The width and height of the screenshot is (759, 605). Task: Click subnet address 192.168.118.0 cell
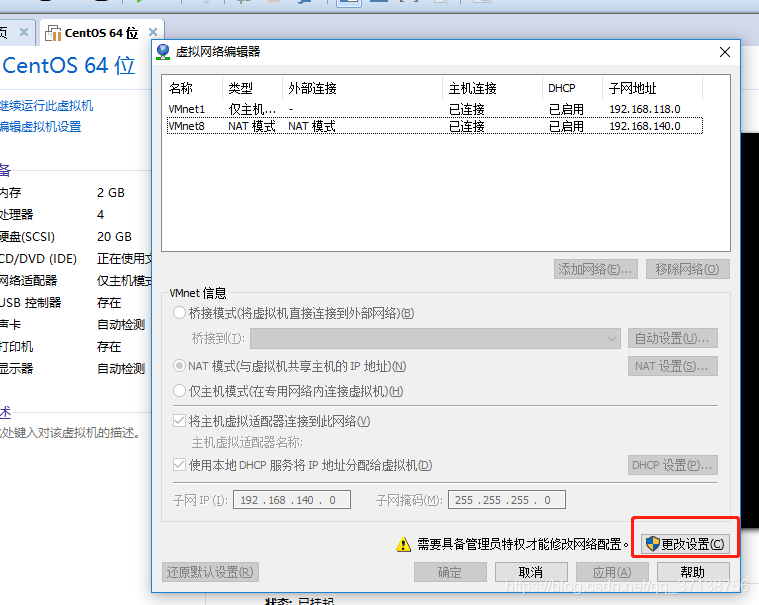tap(645, 109)
